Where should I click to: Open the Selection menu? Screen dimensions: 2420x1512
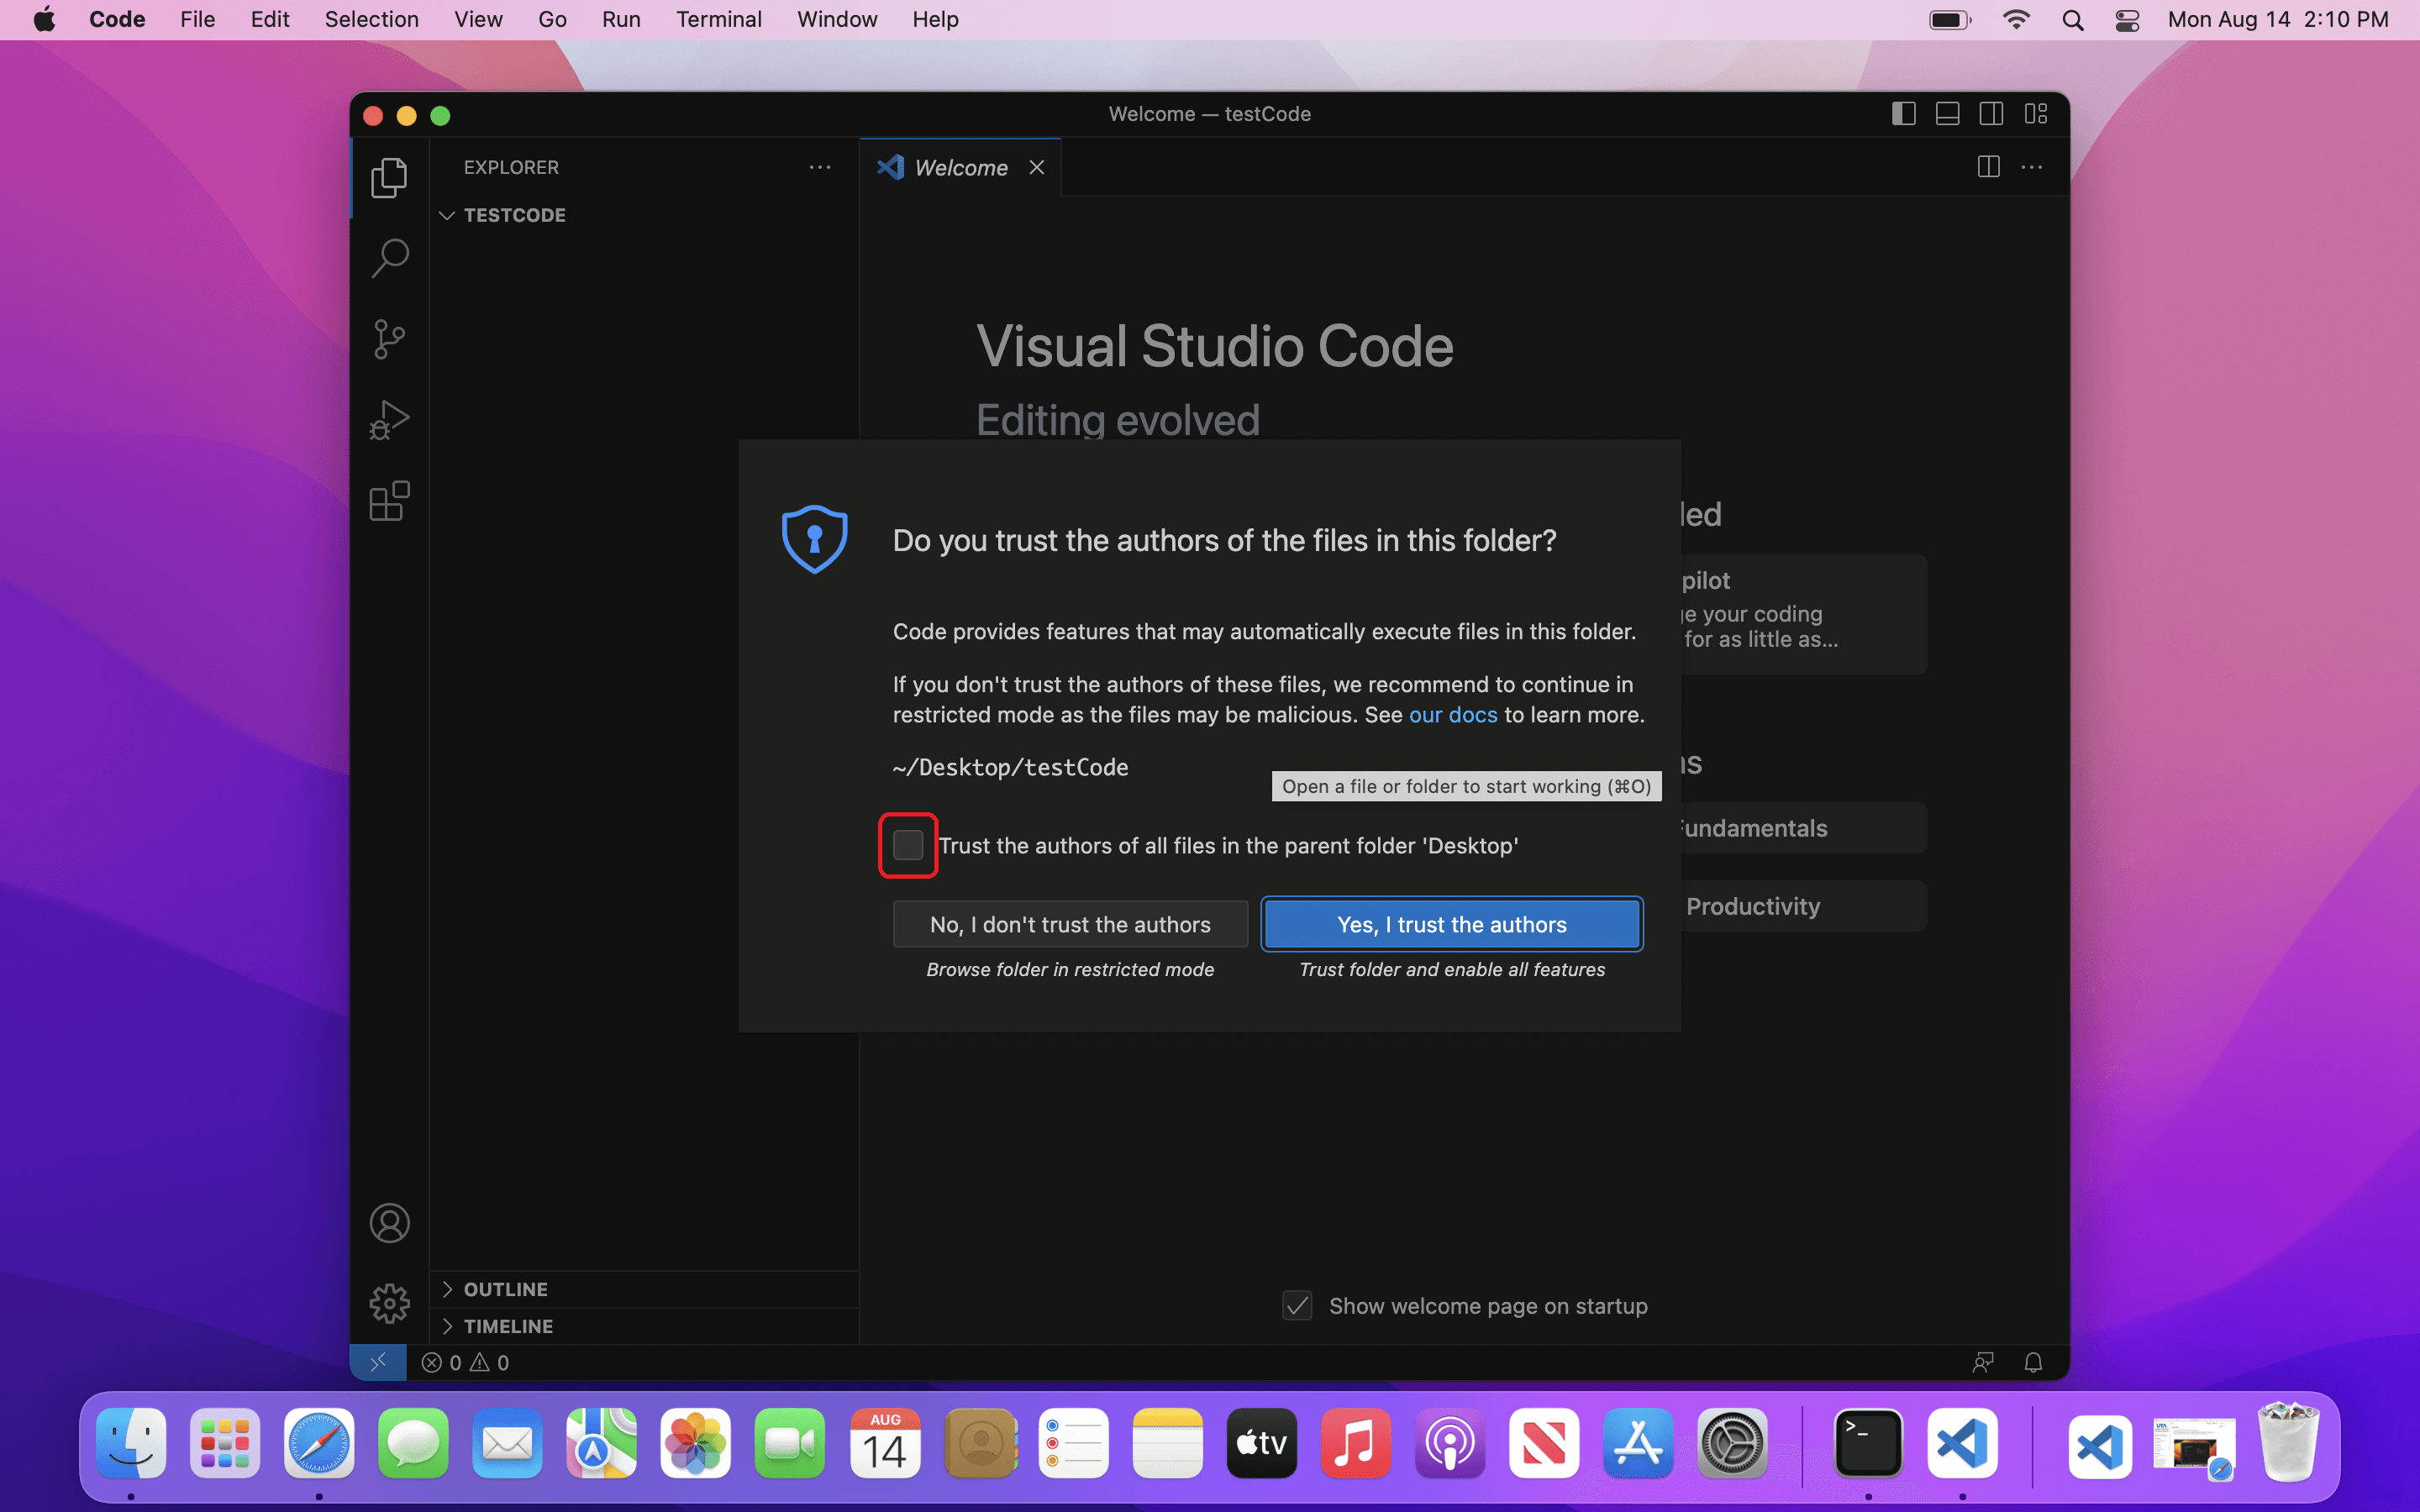pyautogui.click(x=371, y=19)
